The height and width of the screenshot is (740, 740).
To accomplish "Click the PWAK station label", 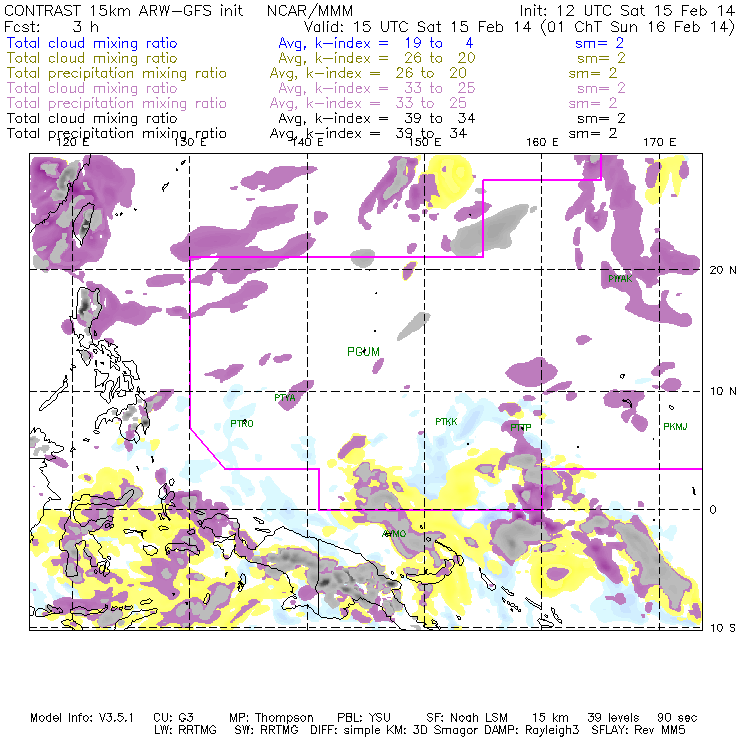I will pos(620,279).
